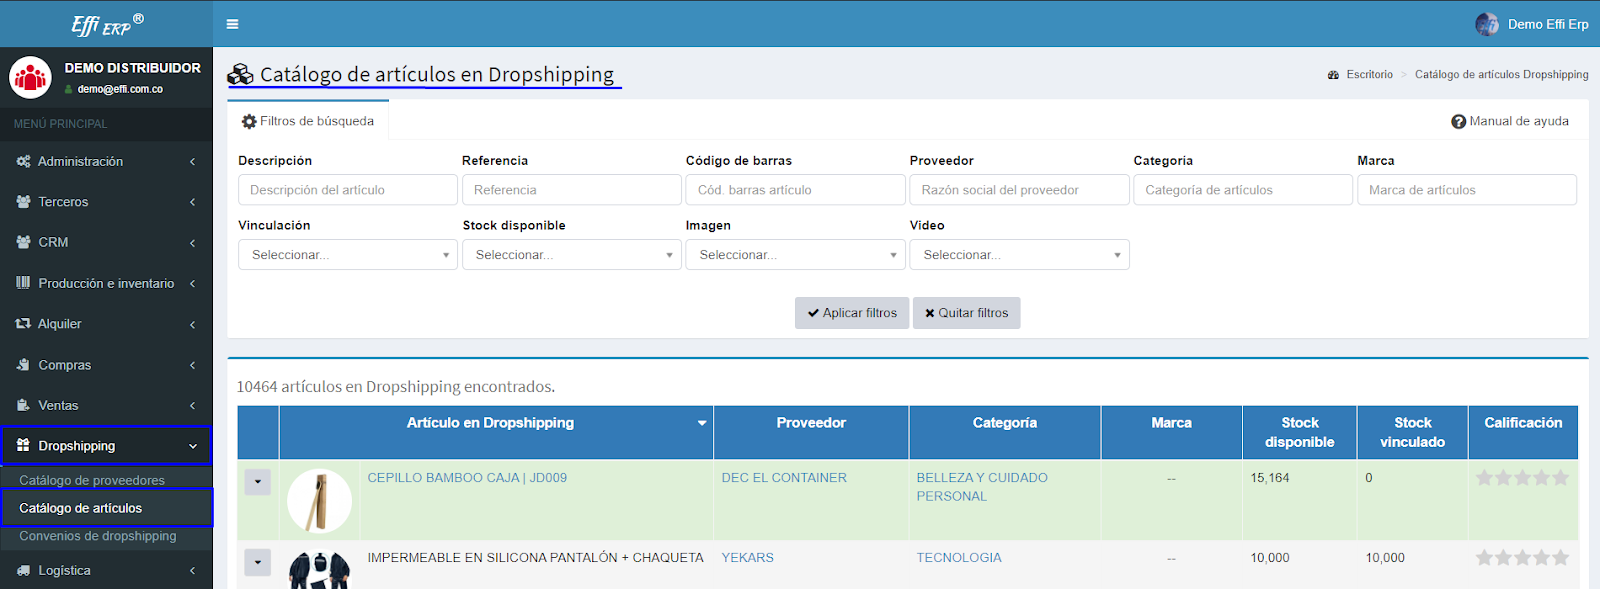Rate CEPILLO BAMBOO CAJA with fifth star

(x=1560, y=478)
